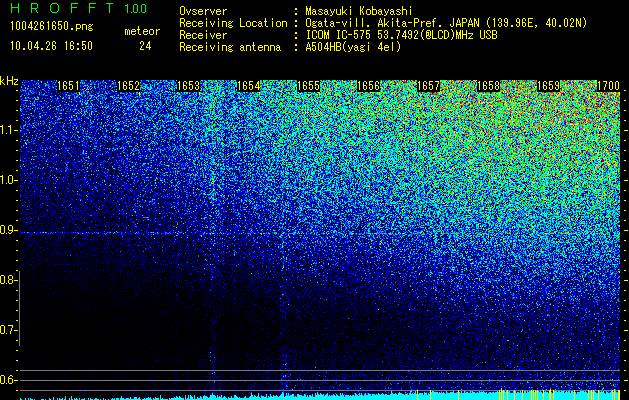Click the Receiving Location label
This screenshot has height=400, width=629.
click(x=233, y=23)
